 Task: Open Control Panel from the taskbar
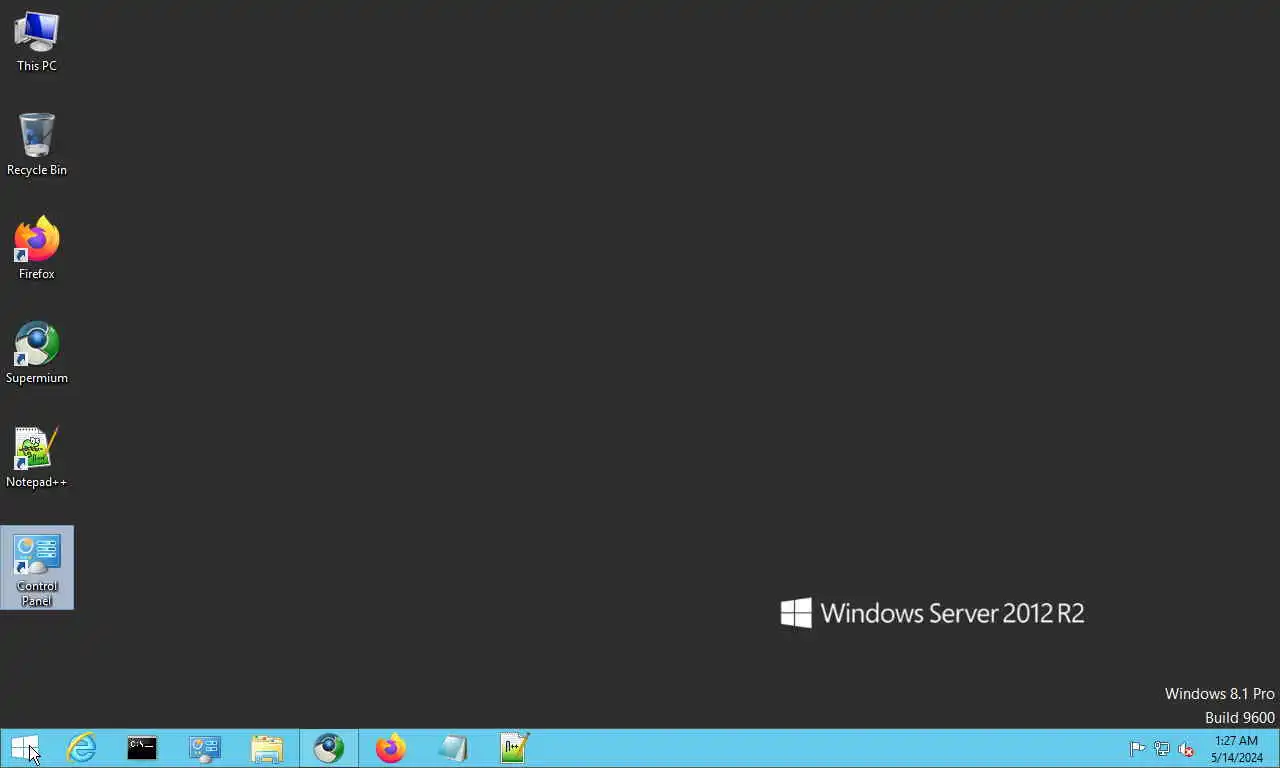click(205, 748)
